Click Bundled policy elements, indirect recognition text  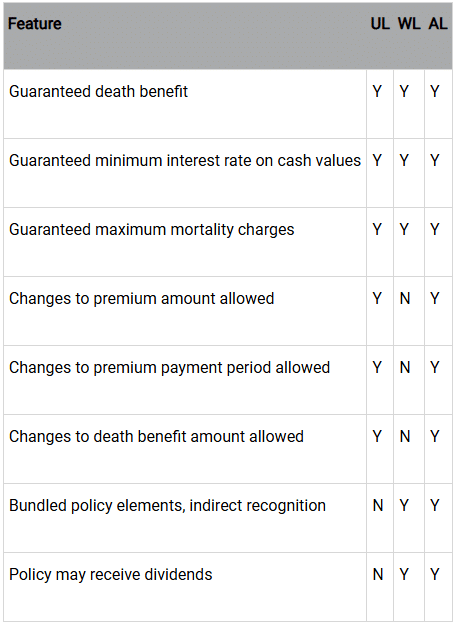tap(167, 505)
